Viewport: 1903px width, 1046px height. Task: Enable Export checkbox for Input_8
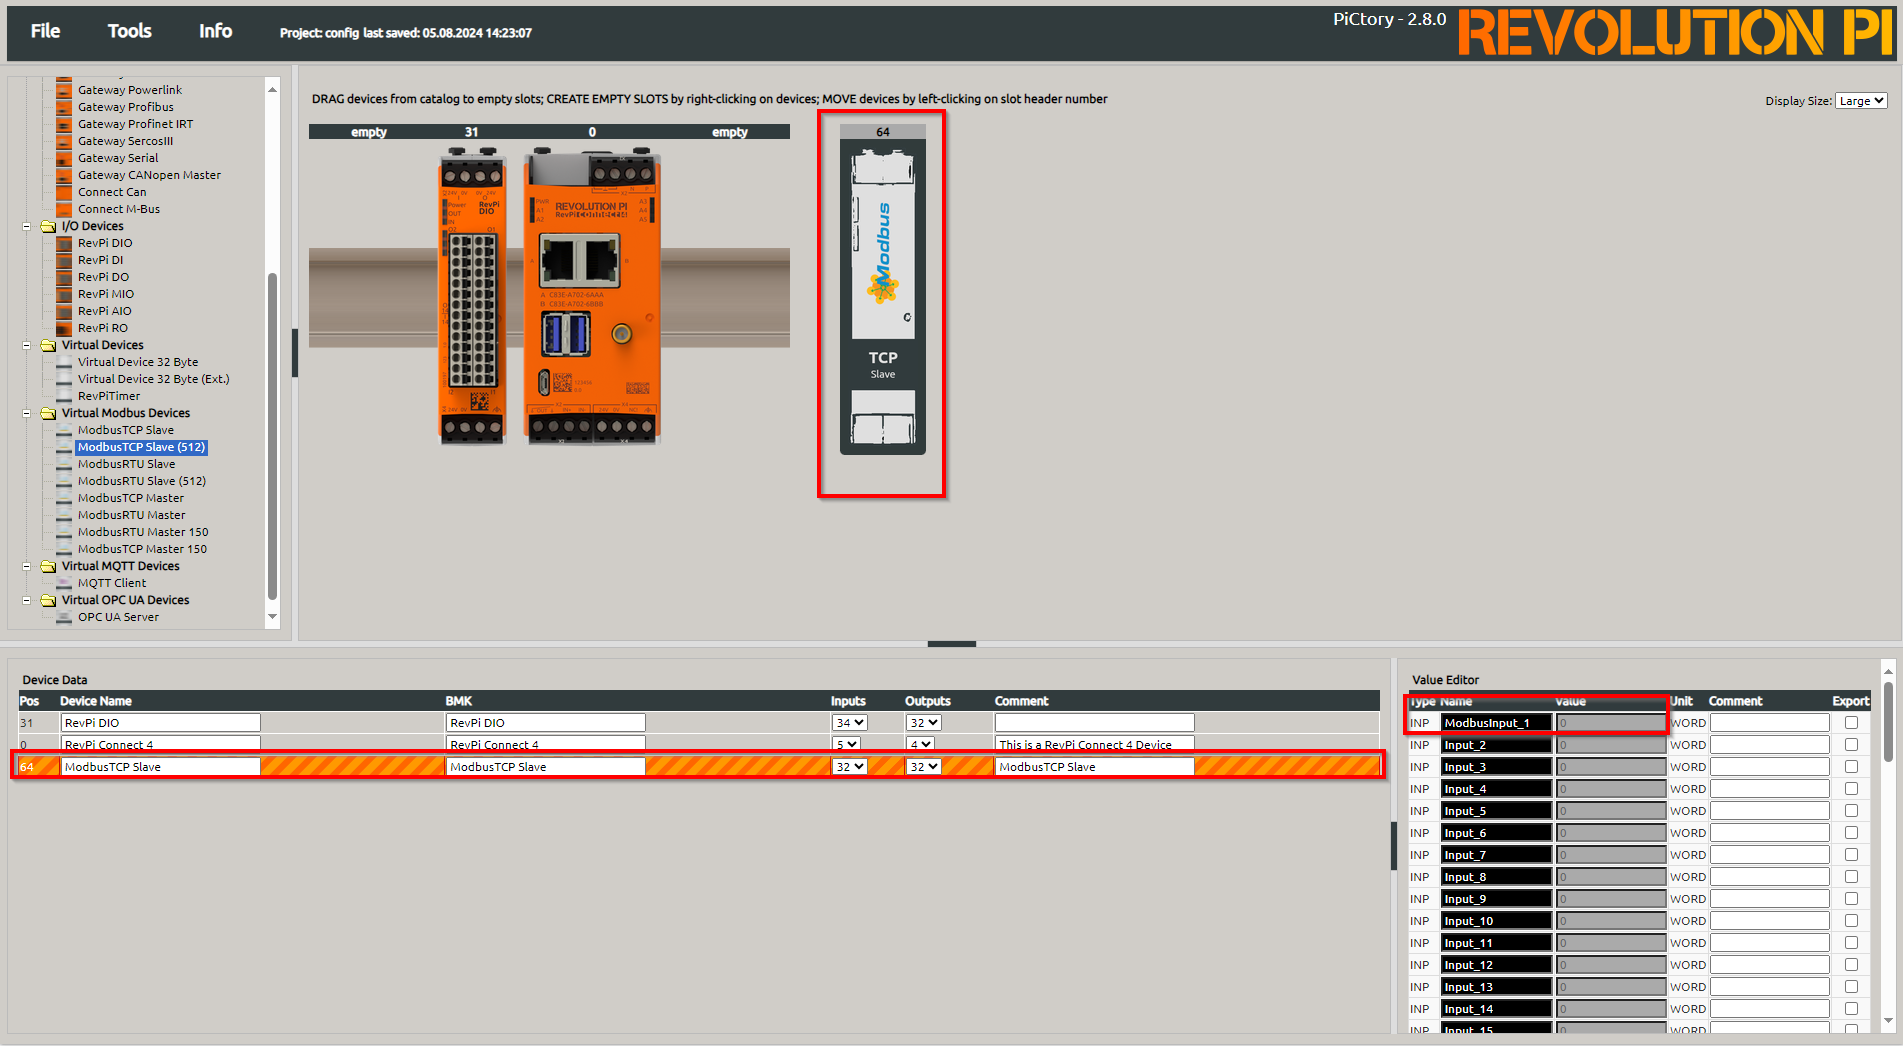pyautogui.click(x=1851, y=877)
